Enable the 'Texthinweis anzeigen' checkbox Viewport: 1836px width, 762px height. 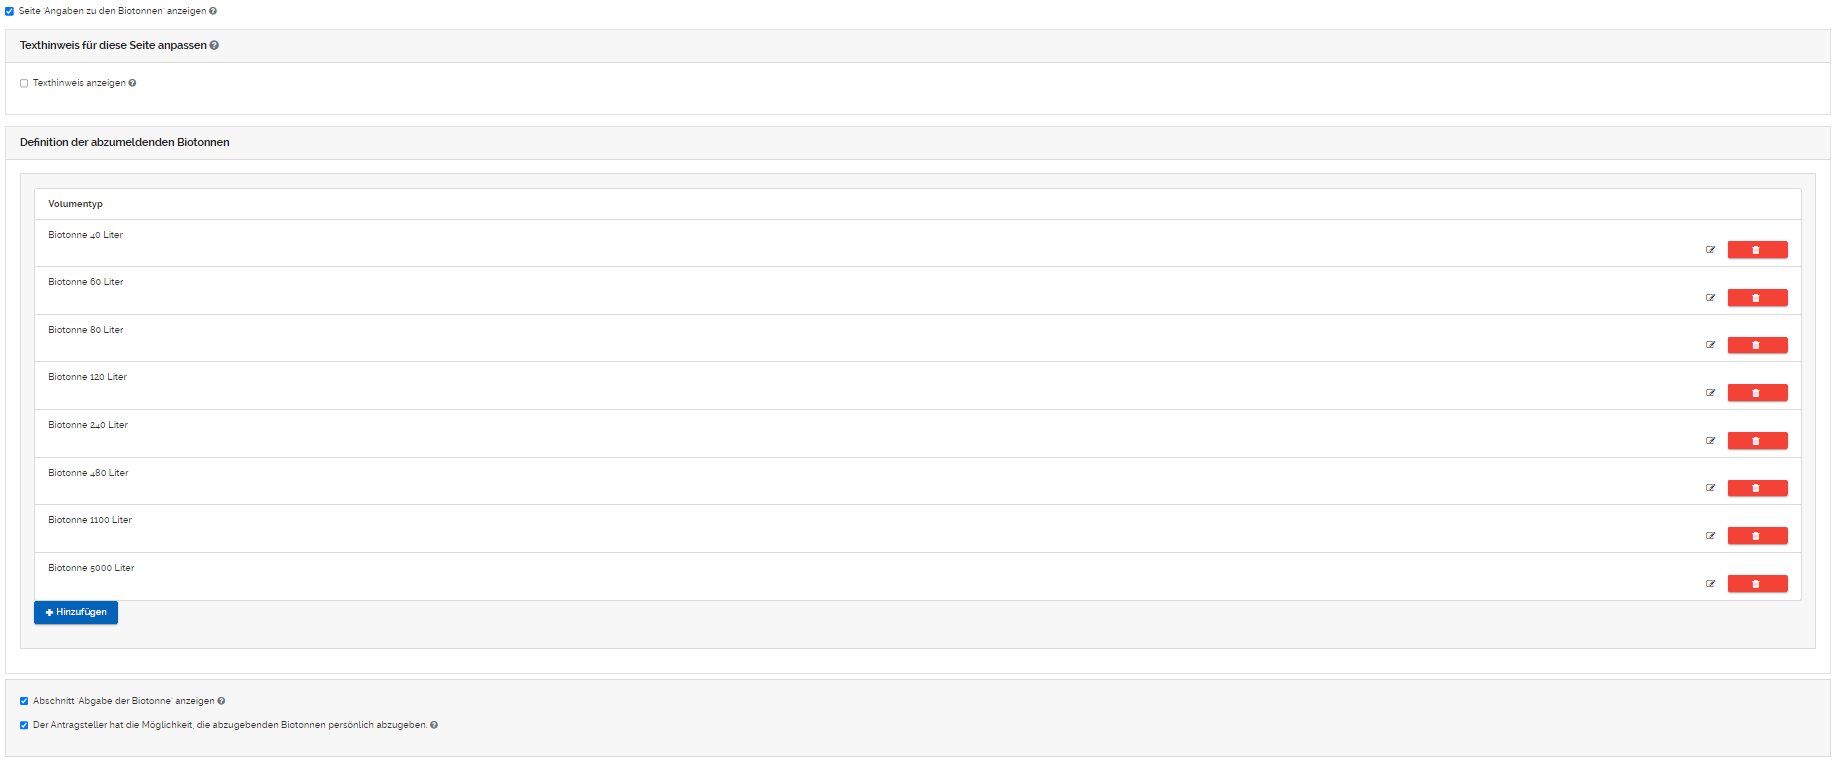tap(24, 83)
